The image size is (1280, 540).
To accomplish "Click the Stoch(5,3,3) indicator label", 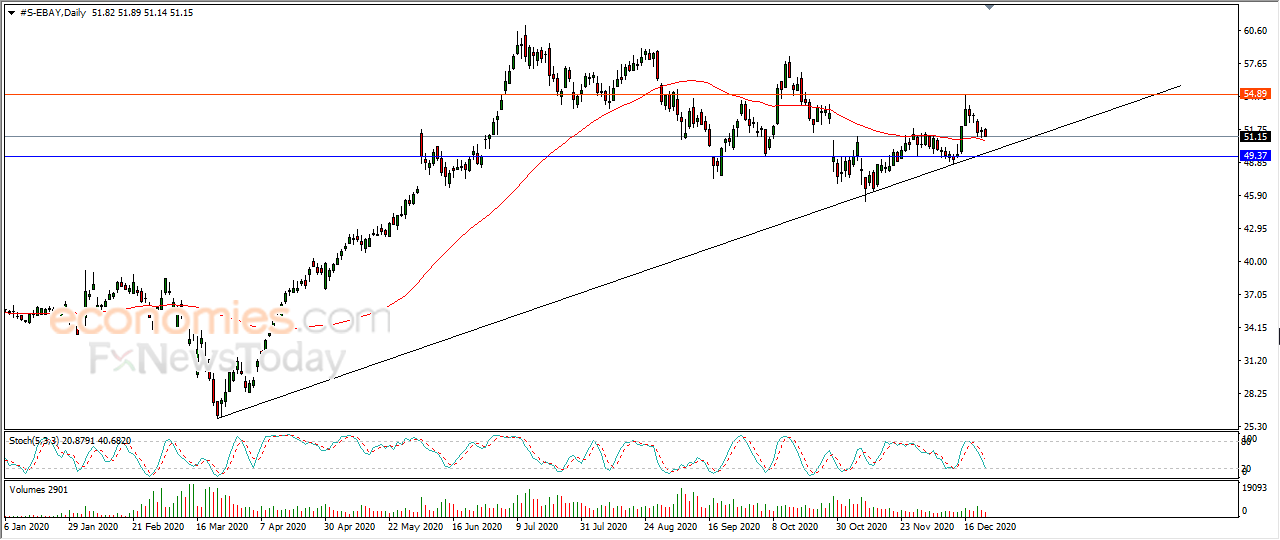I will pyautogui.click(x=36, y=441).
